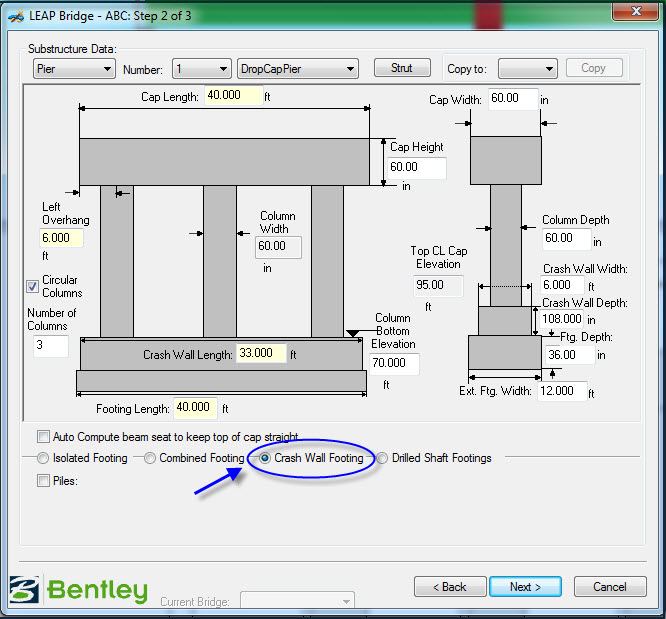Click the Column Depth input field
The image size is (666, 619).
coord(567,238)
